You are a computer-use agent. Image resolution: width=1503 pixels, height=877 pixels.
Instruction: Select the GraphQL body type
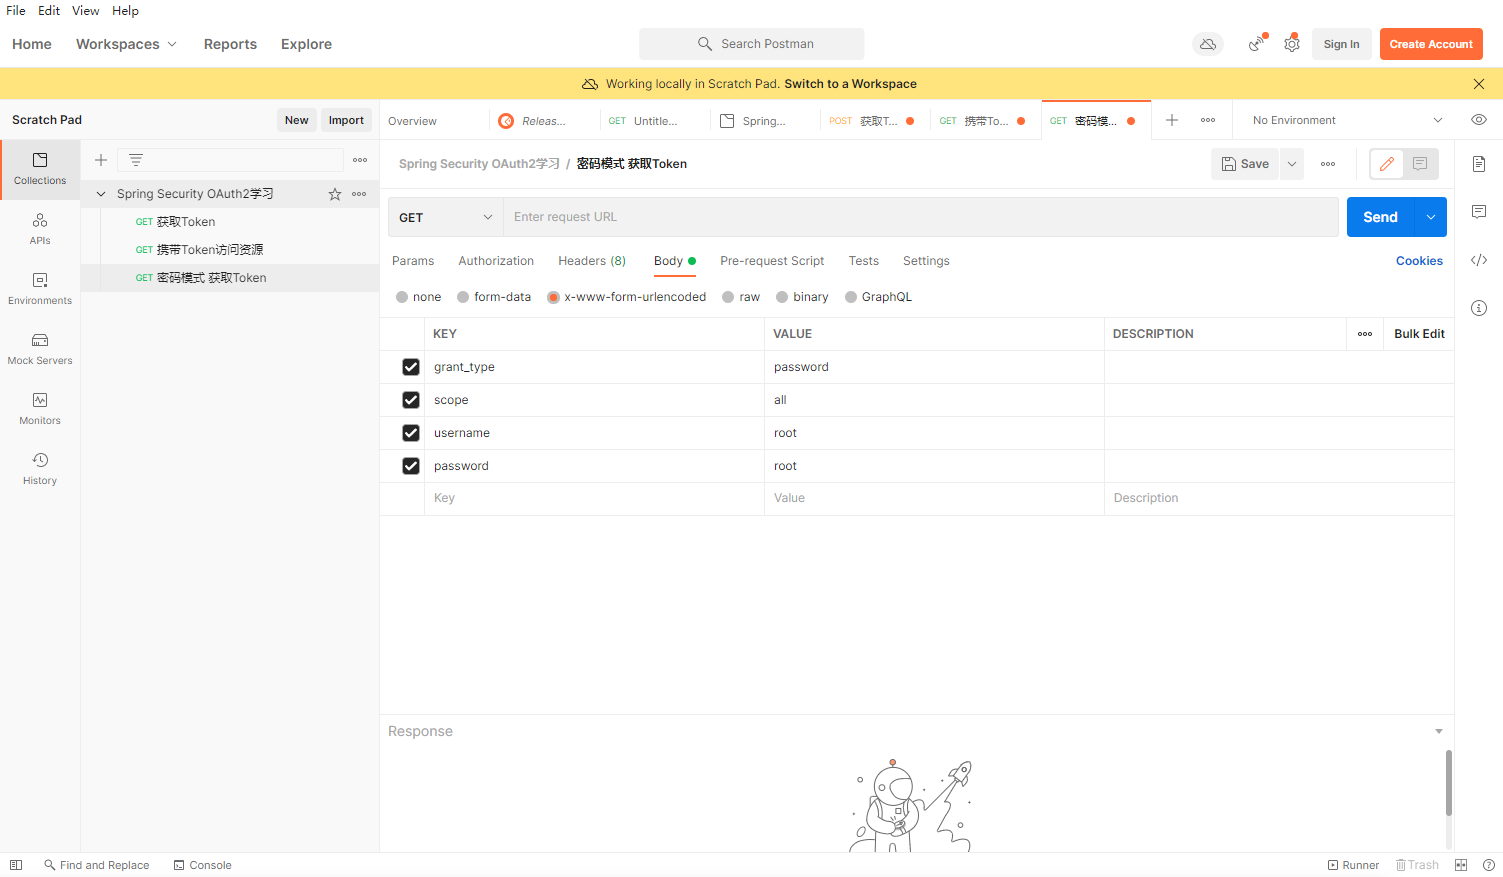coord(851,297)
